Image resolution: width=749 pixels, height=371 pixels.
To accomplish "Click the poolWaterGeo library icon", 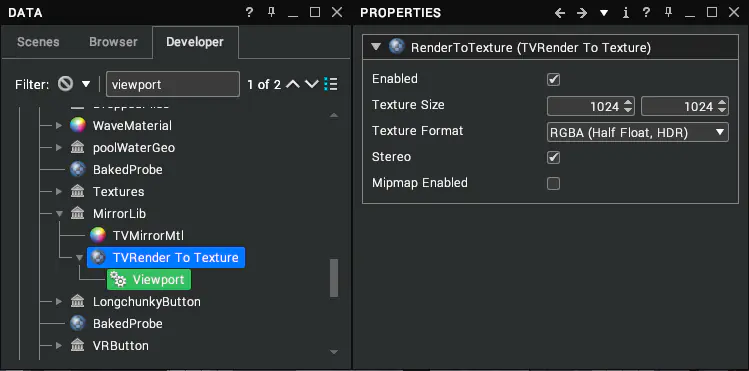I will pos(77,148).
